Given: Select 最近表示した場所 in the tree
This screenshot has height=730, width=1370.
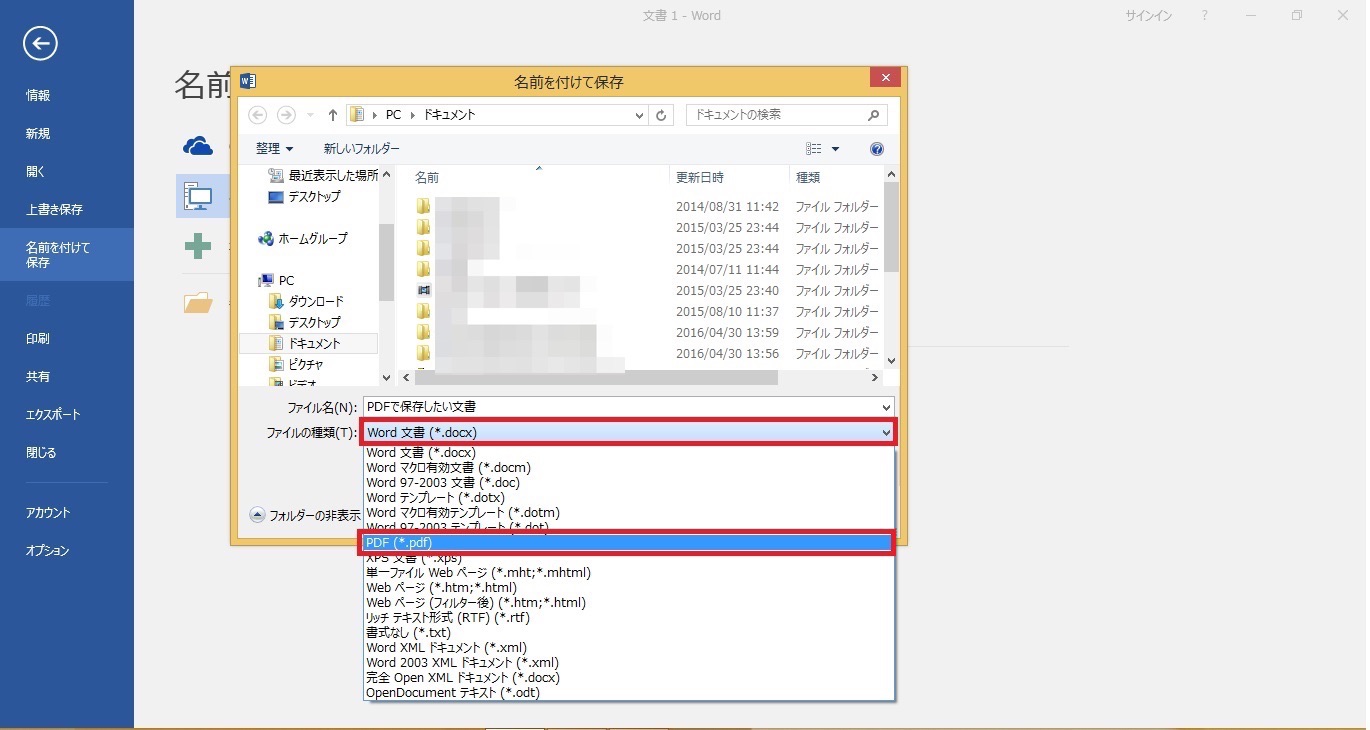Looking at the screenshot, I should [x=323, y=175].
